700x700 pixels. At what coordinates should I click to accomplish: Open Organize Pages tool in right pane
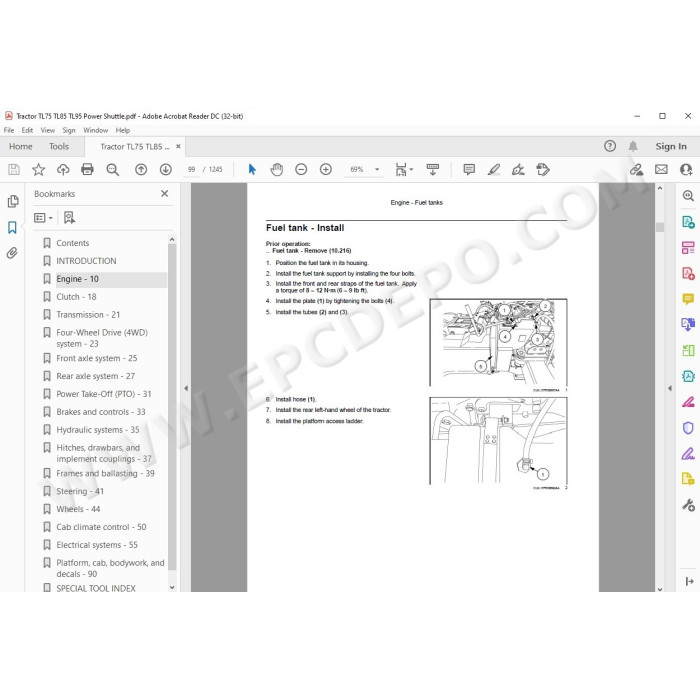pos(688,248)
